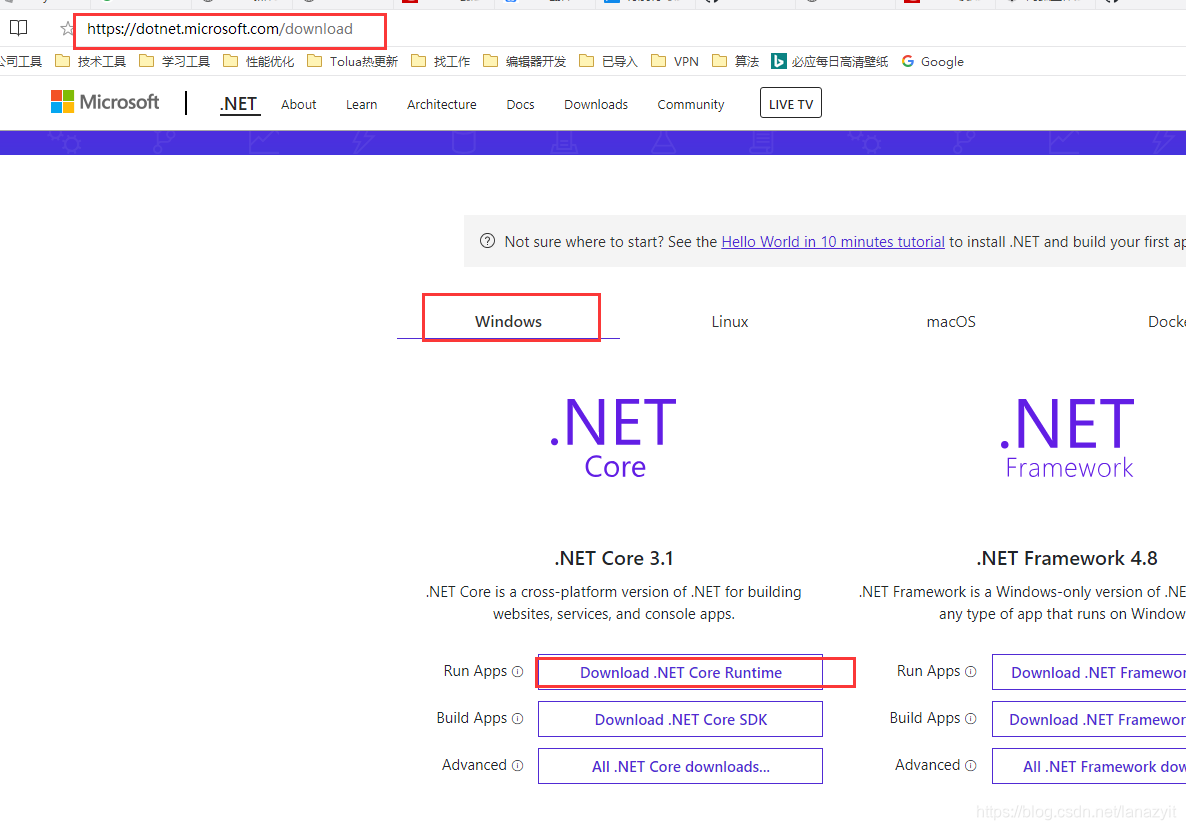Screen dimensions: 1186x830
Task: Open the 找工作 bookmark folder
Action: [x=441, y=61]
